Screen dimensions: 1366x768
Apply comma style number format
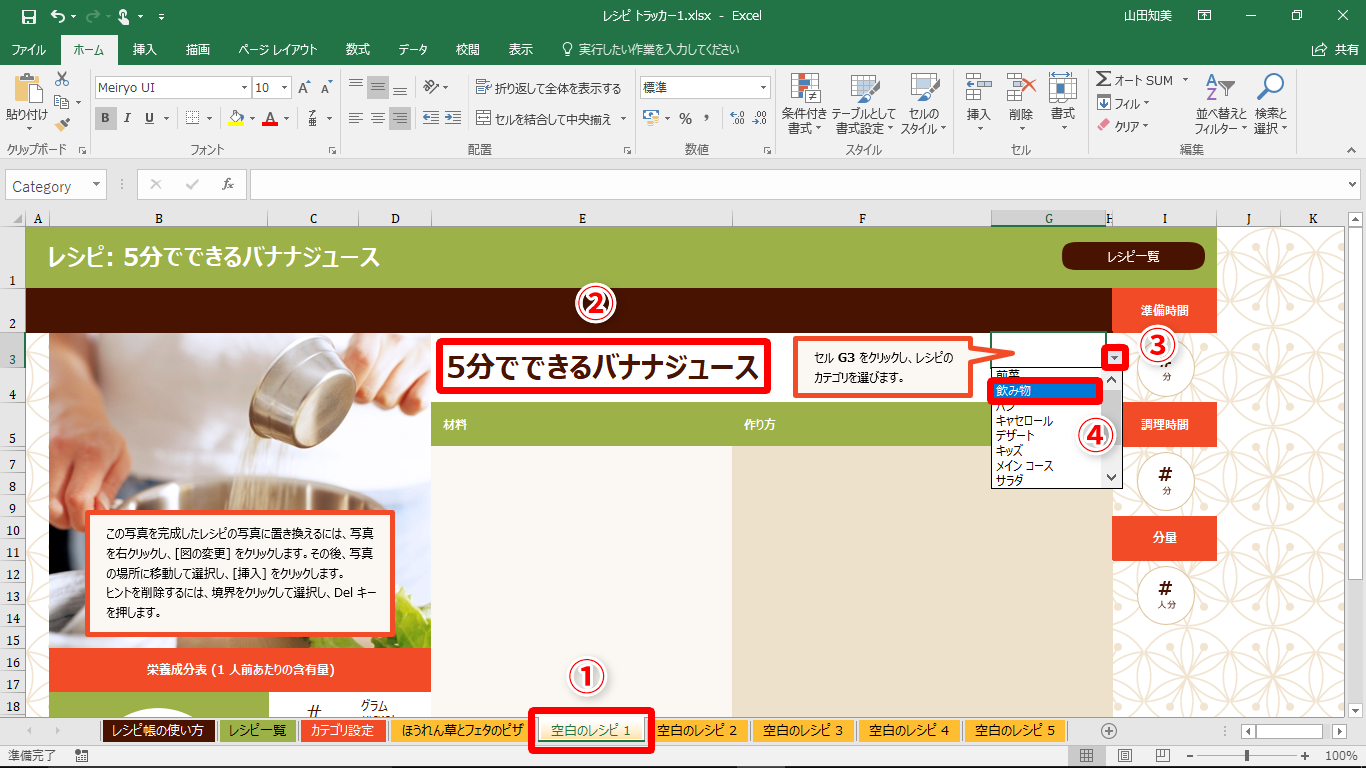(708, 118)
